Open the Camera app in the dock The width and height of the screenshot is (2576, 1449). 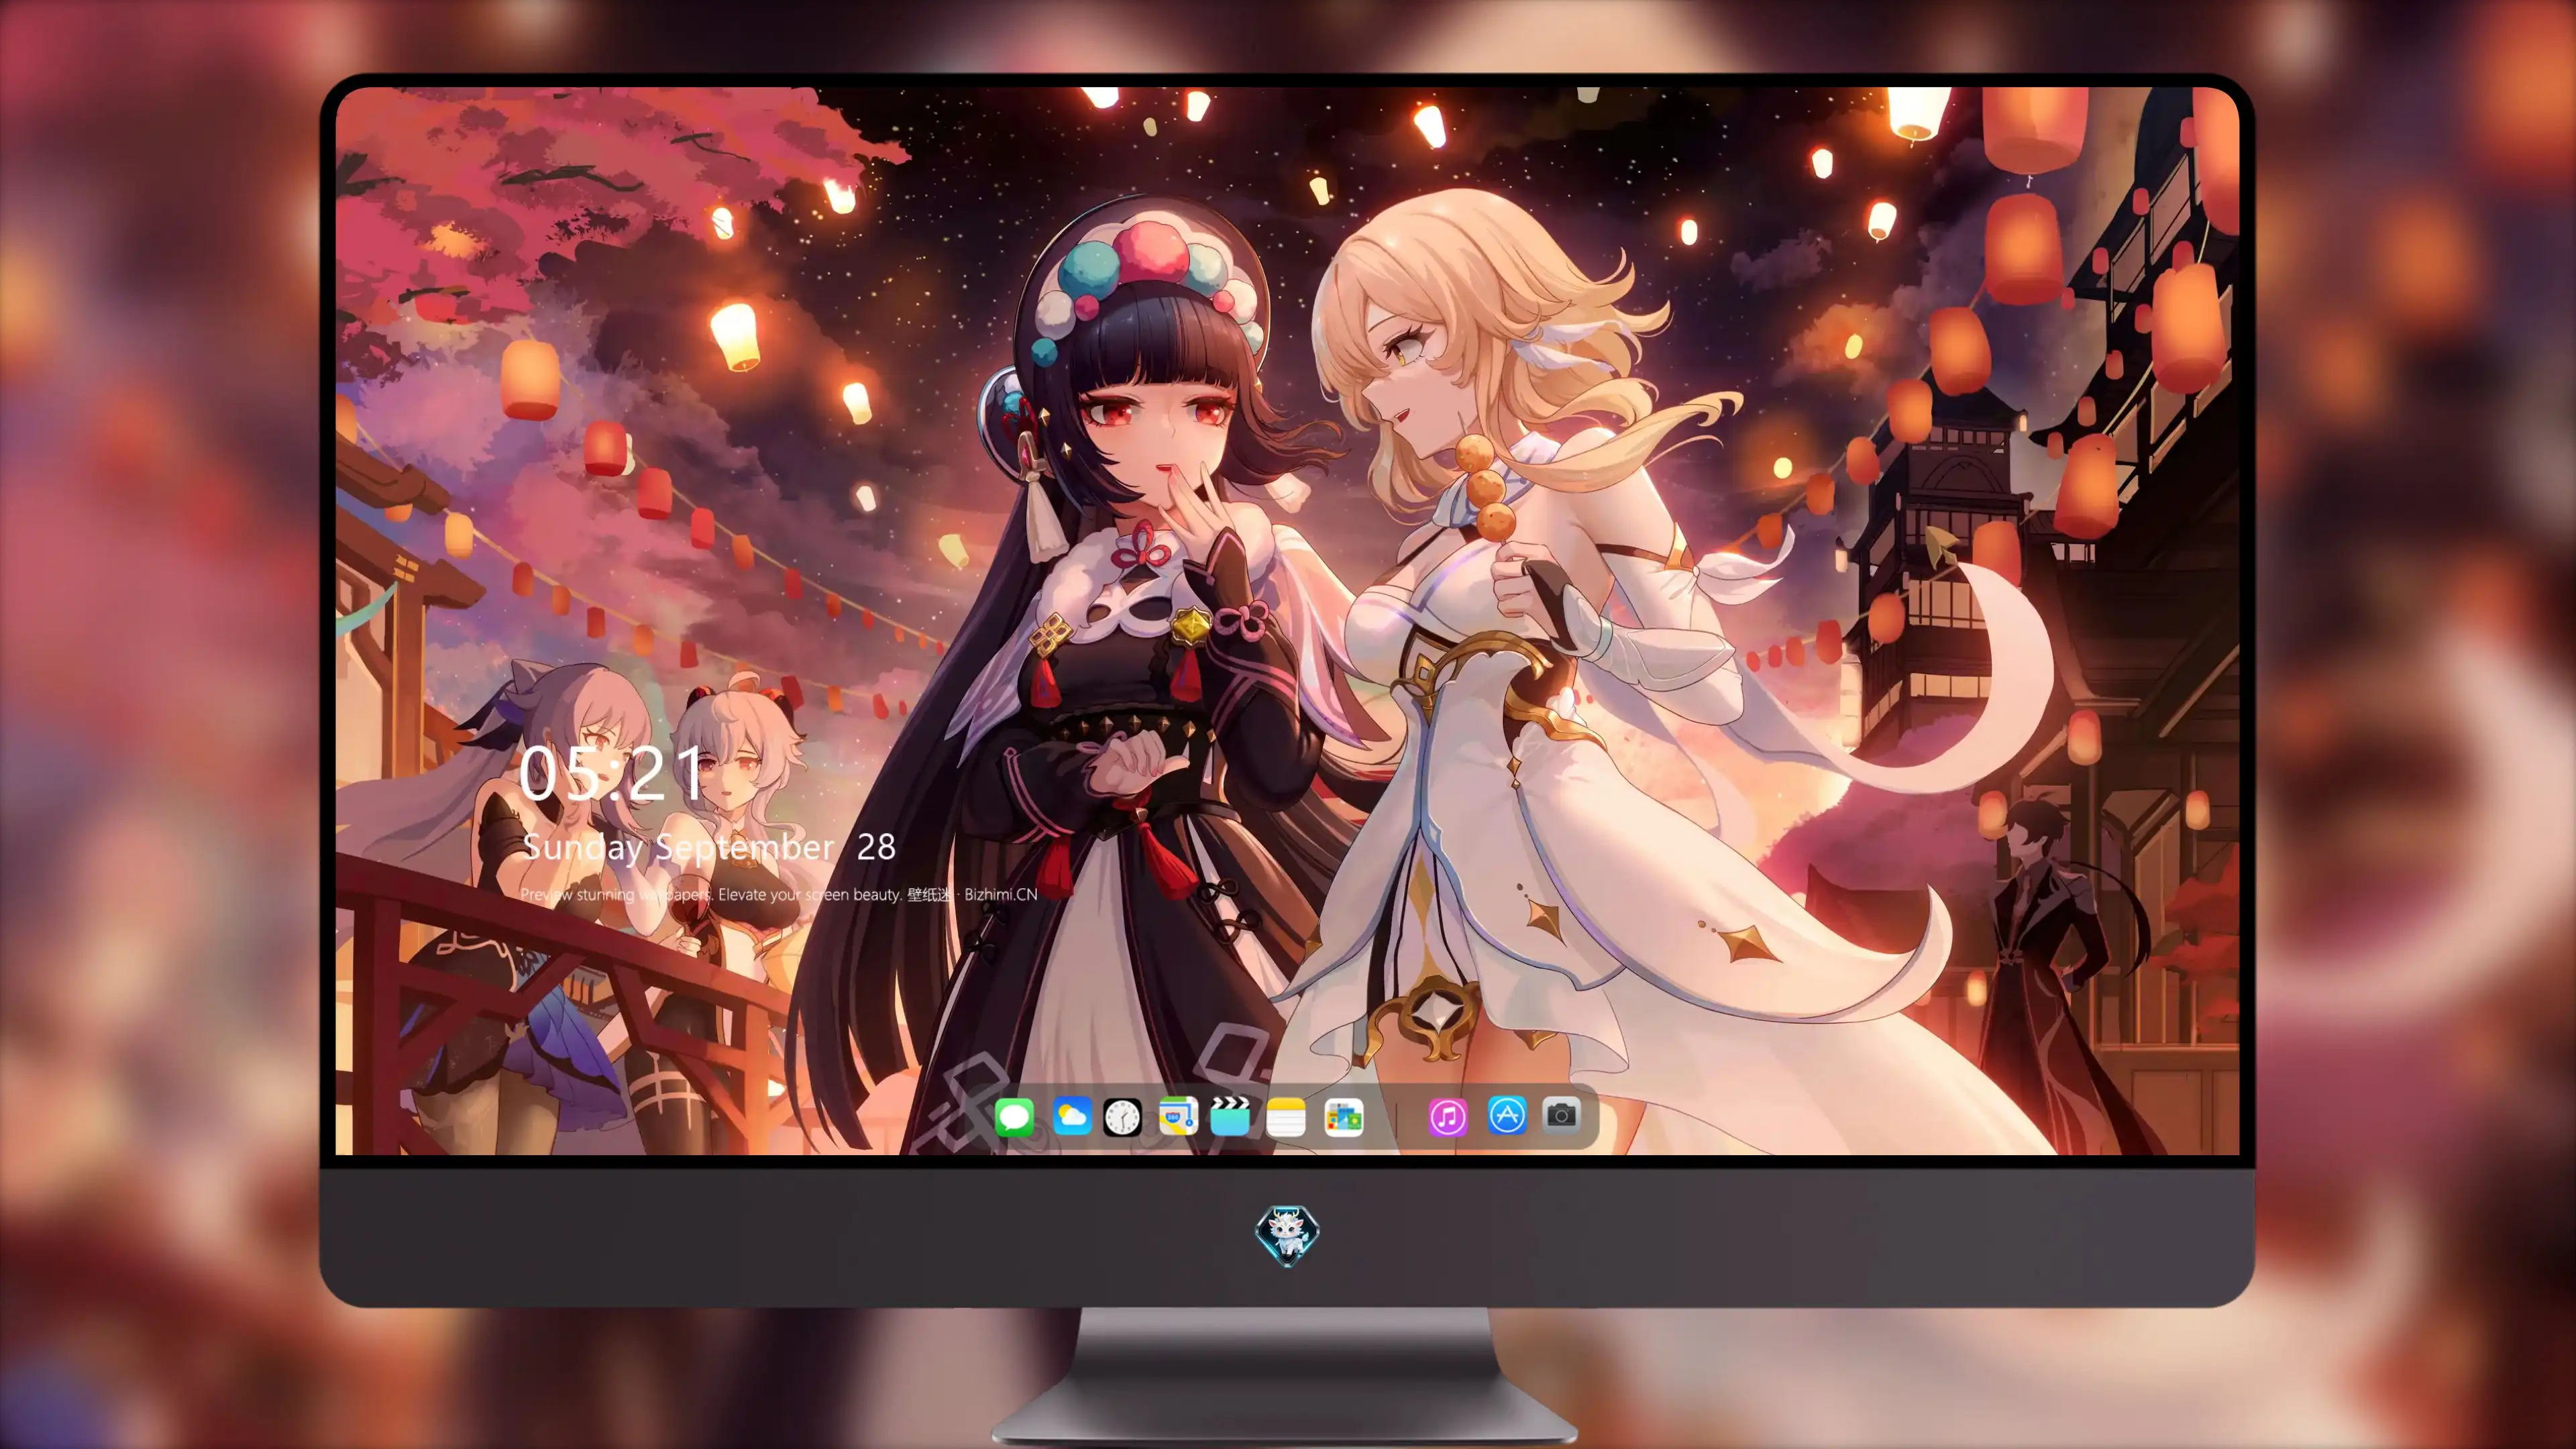coord(1561,1115)
